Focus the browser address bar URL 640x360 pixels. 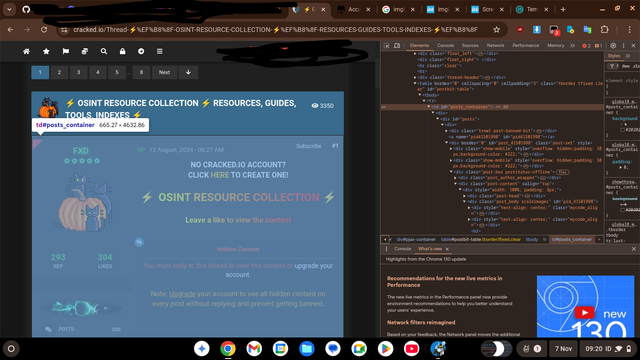275,30
